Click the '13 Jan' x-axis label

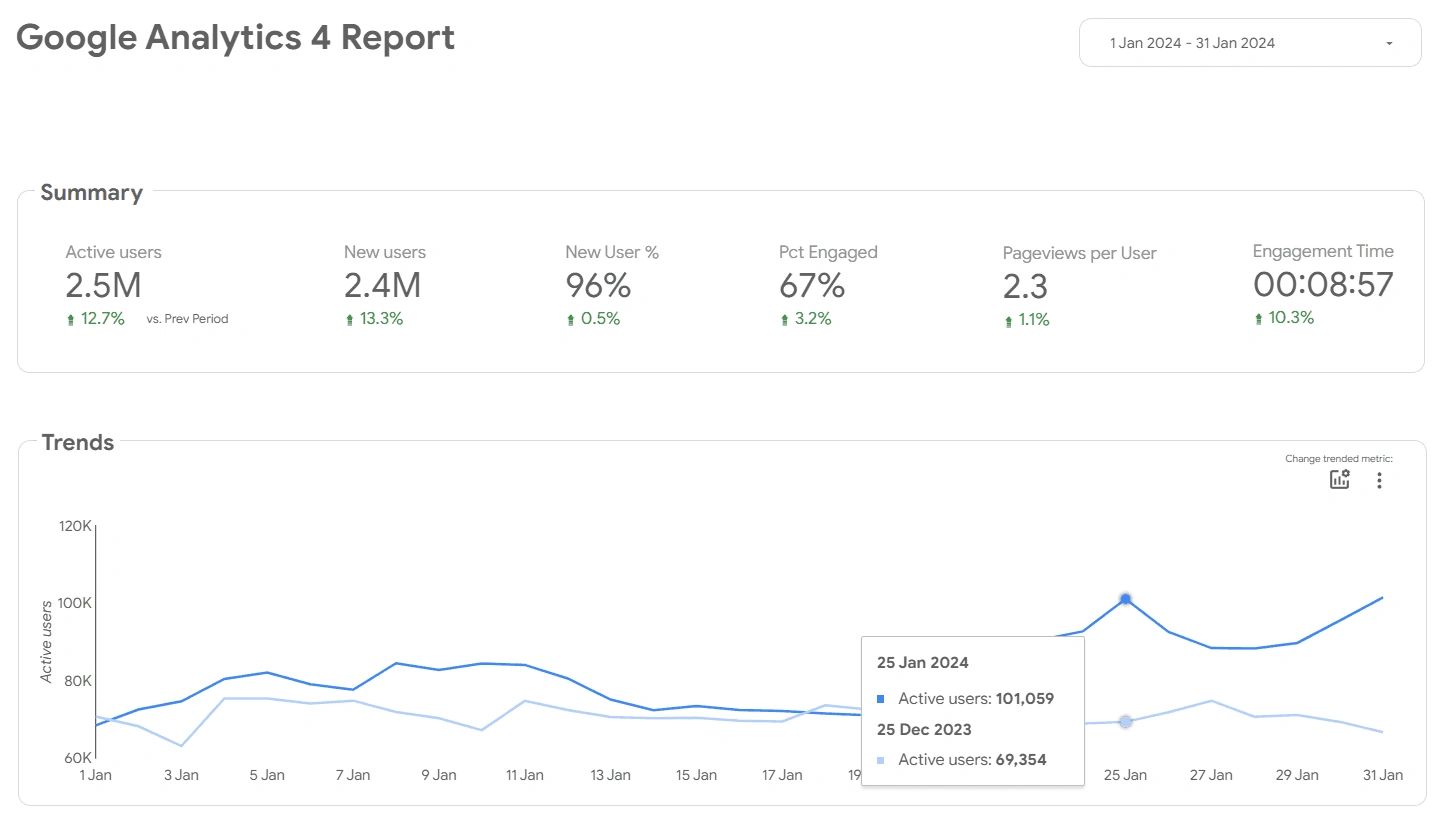tap(610, 775)
